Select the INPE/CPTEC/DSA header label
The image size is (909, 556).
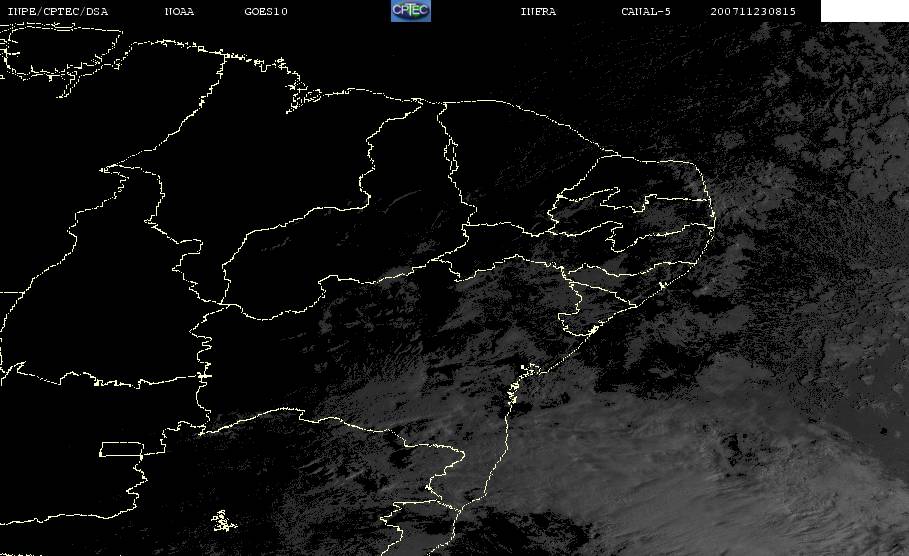click(57, 12)
